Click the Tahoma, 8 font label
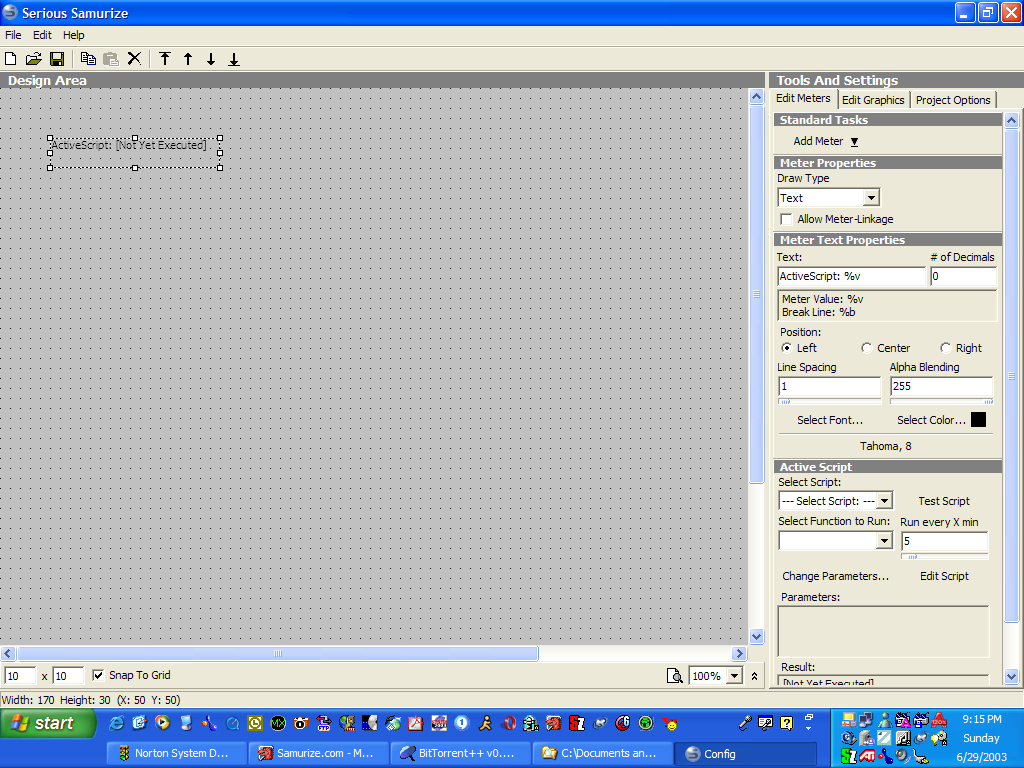The image size is (1024, 768). pyautogui.click(x=886, y=446)
